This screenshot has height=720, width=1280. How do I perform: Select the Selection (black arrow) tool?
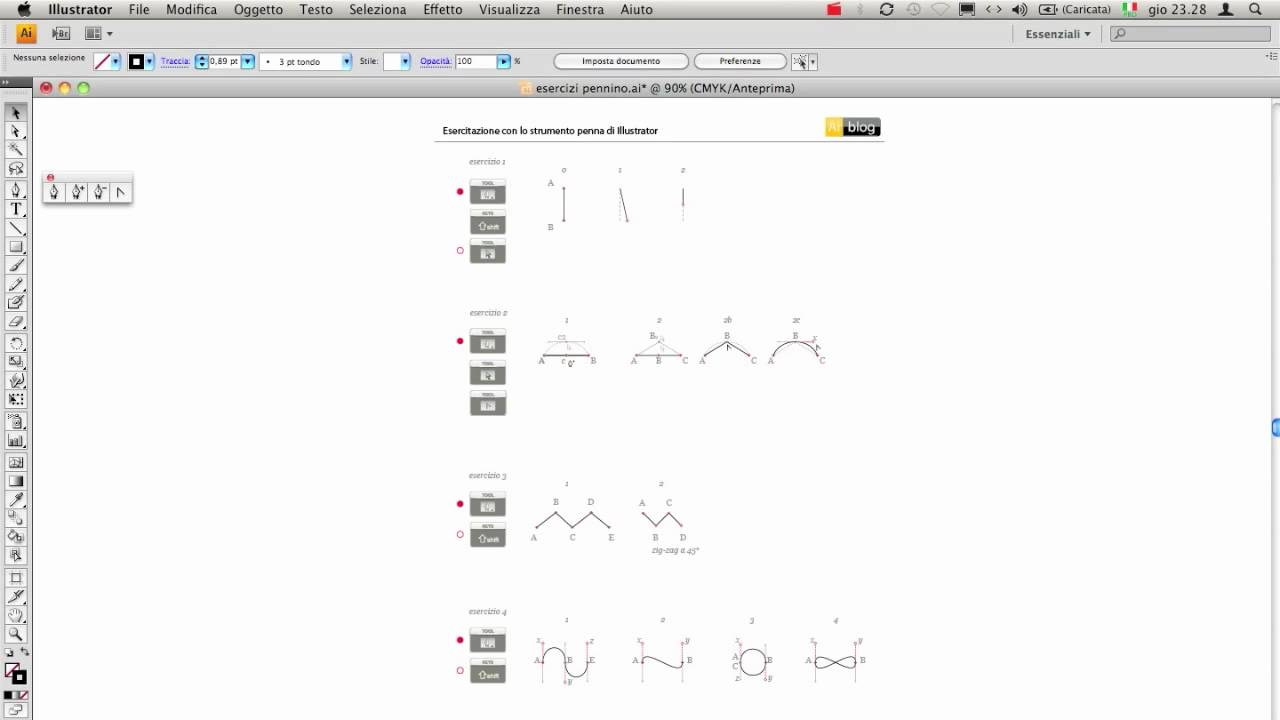pos(16,113)
